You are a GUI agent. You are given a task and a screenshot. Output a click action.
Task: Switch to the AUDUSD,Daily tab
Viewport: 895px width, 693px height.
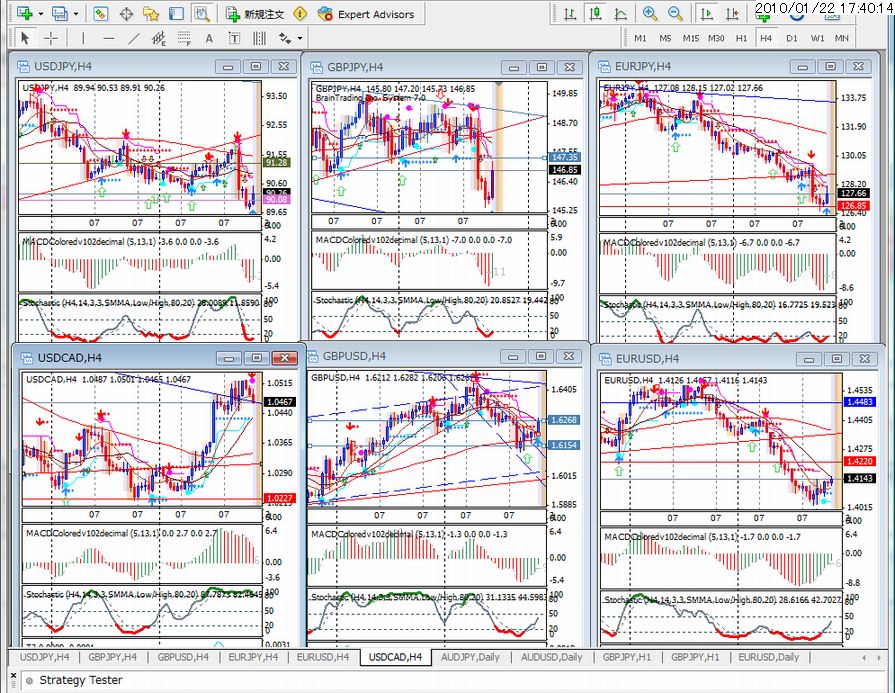[551, 657]
